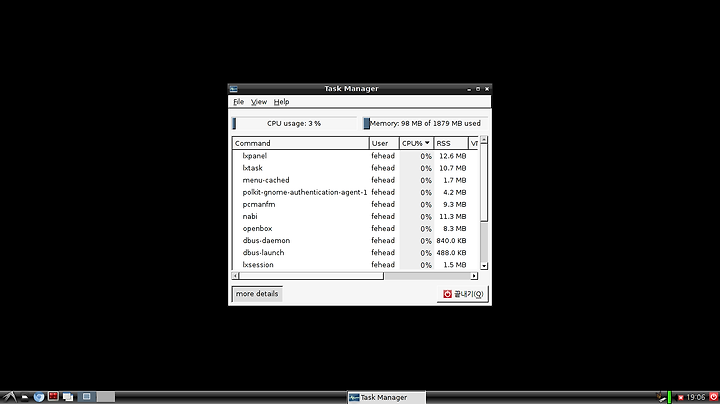This screenshot has height=404, width=720.
Task: Select the lxpanel process row
Action: click(356, 156)
